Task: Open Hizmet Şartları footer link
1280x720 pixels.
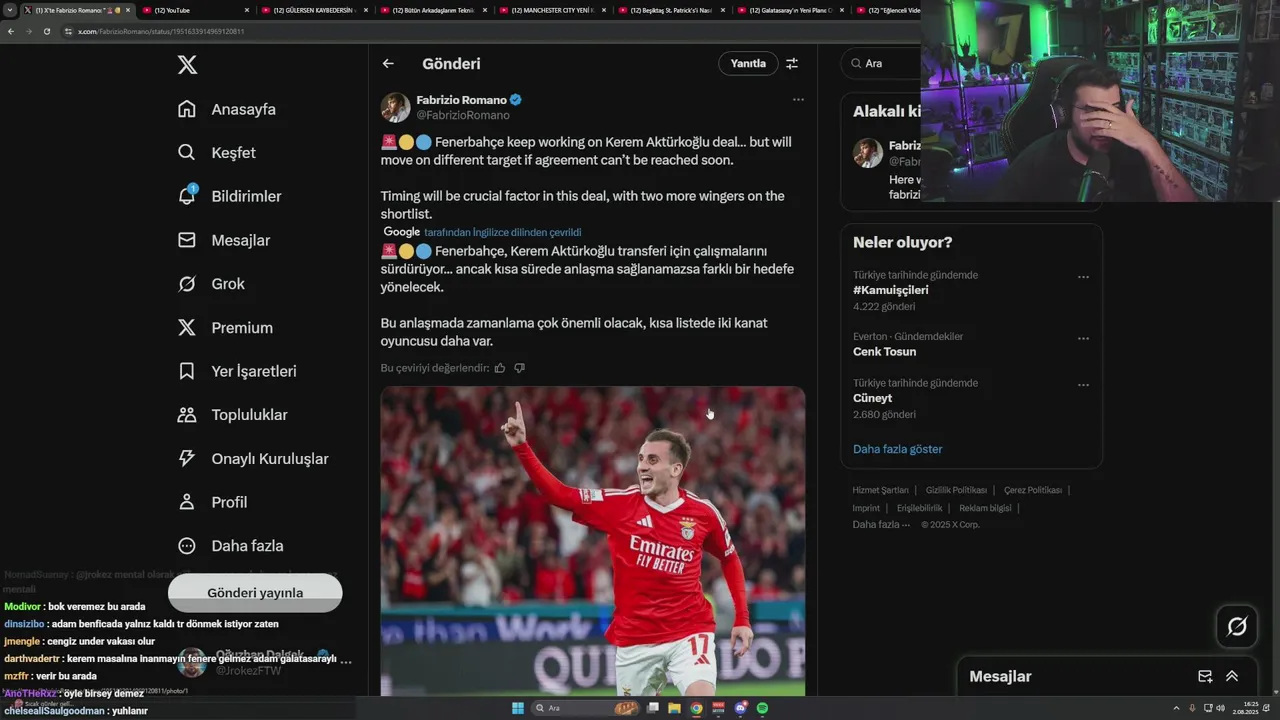Action: click(x=880, y=490)
